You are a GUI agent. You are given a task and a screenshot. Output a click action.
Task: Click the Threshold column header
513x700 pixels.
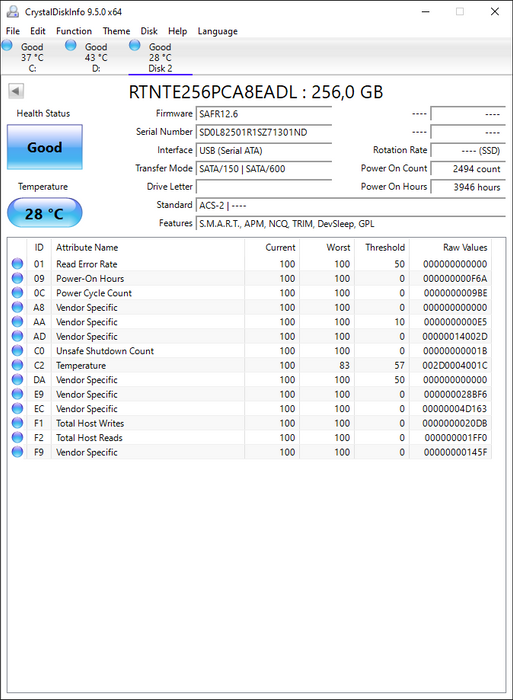click(382, 247)
